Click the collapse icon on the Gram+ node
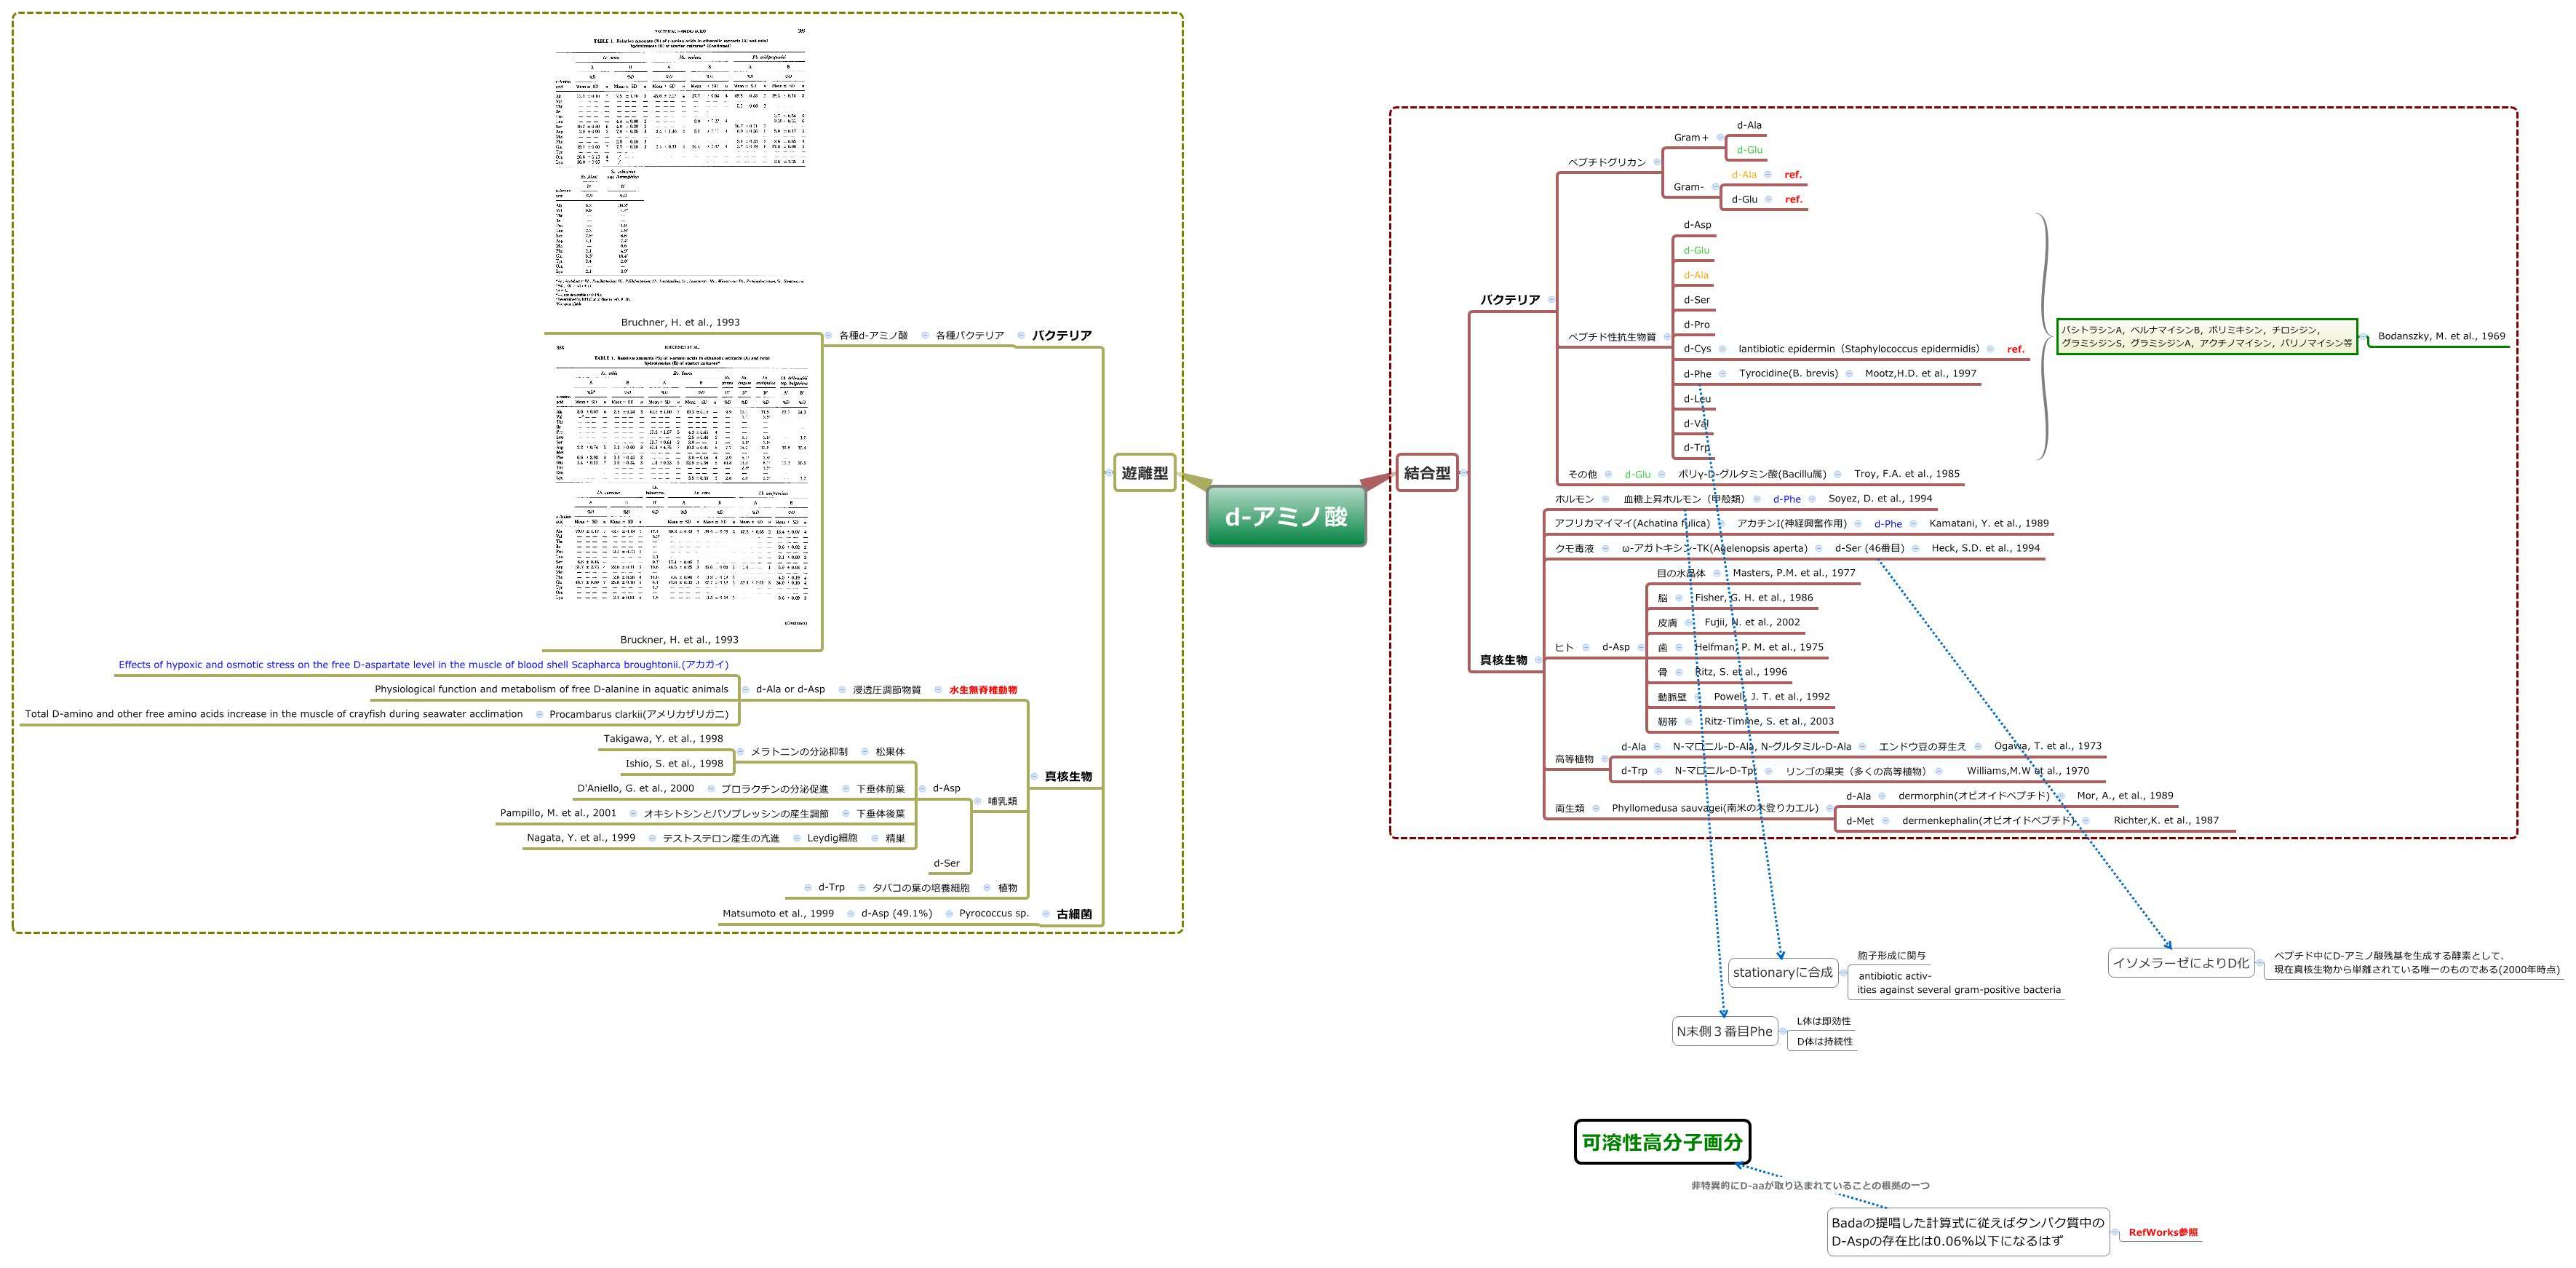 [1720, 138]
